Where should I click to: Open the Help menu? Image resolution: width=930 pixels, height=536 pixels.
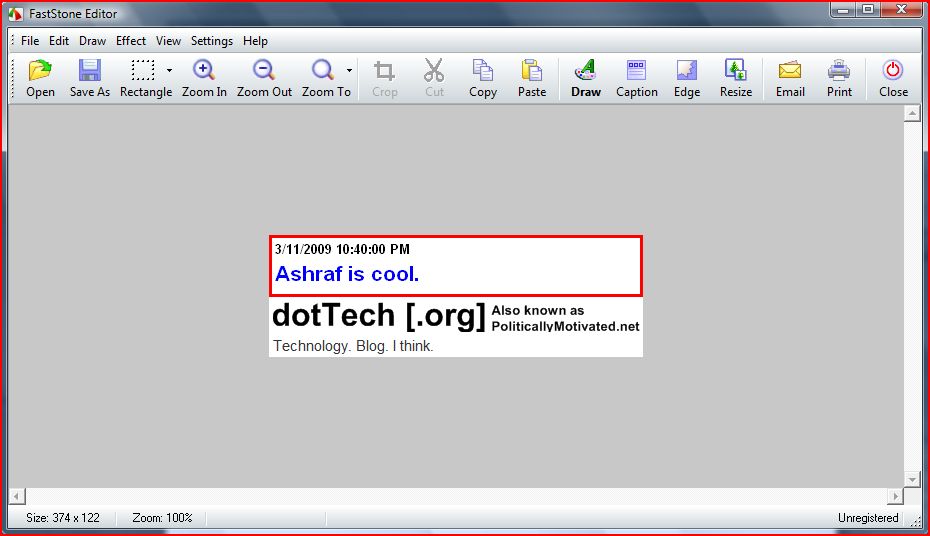coord(255,41)
